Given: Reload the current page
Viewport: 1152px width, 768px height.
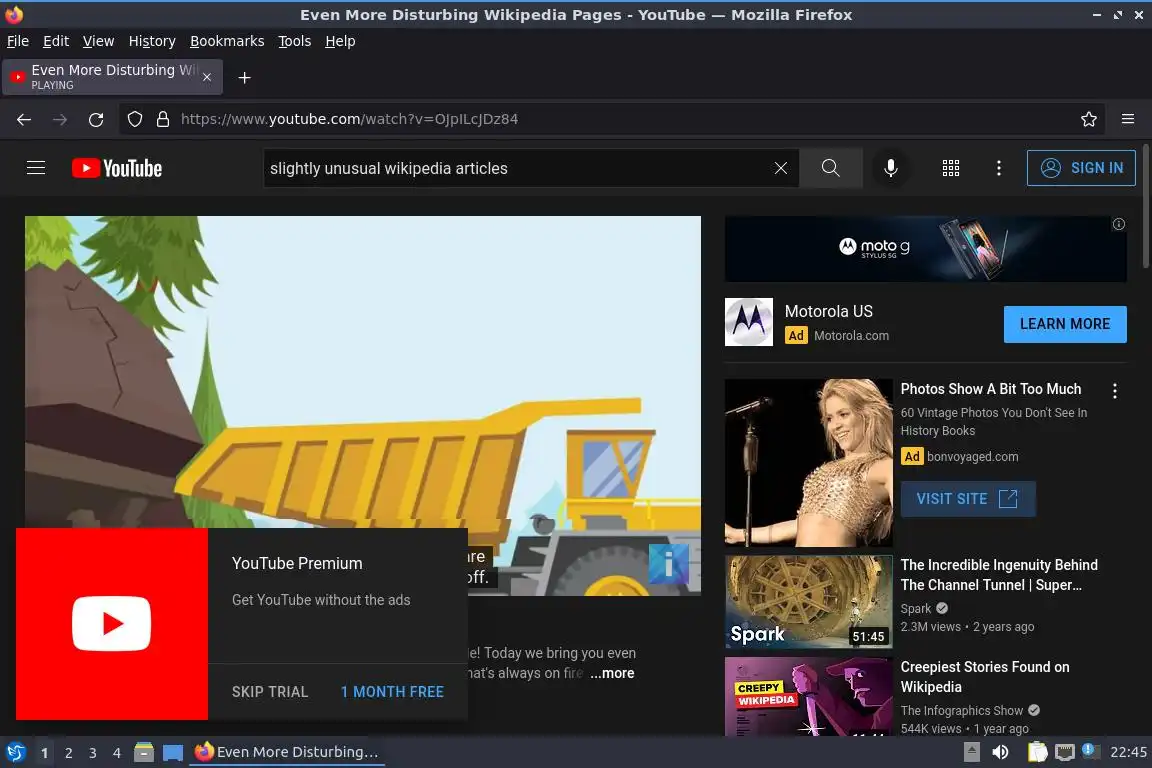Looking at the screenshot, I should [96, 119].
